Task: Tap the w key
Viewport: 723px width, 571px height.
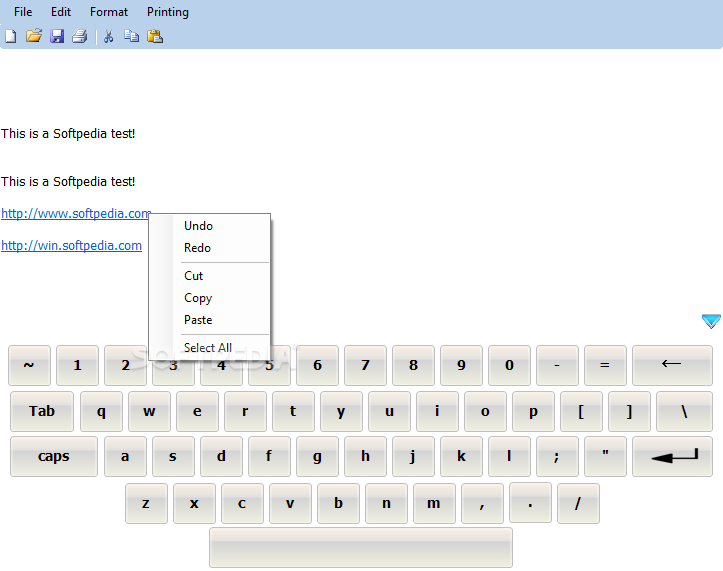Action: pos(149,411)
